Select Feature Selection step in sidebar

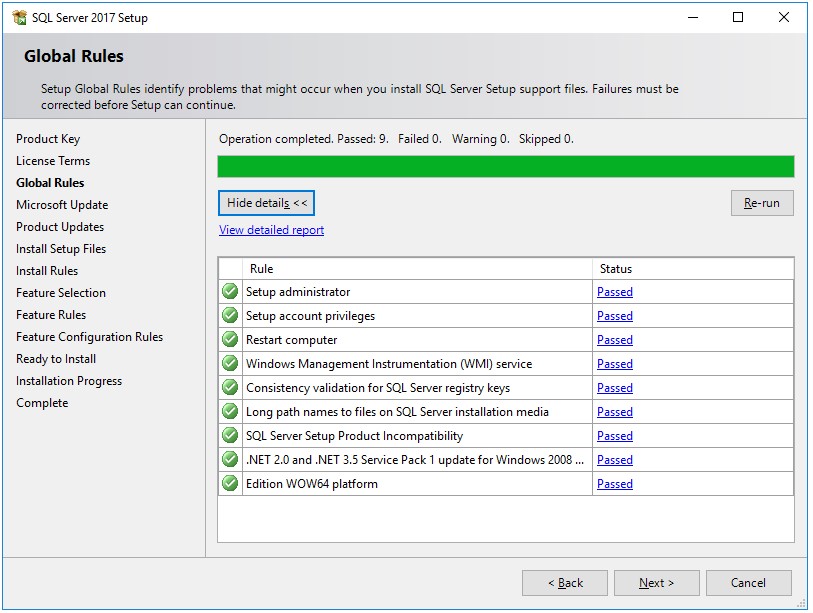click(x=61, y=292)
